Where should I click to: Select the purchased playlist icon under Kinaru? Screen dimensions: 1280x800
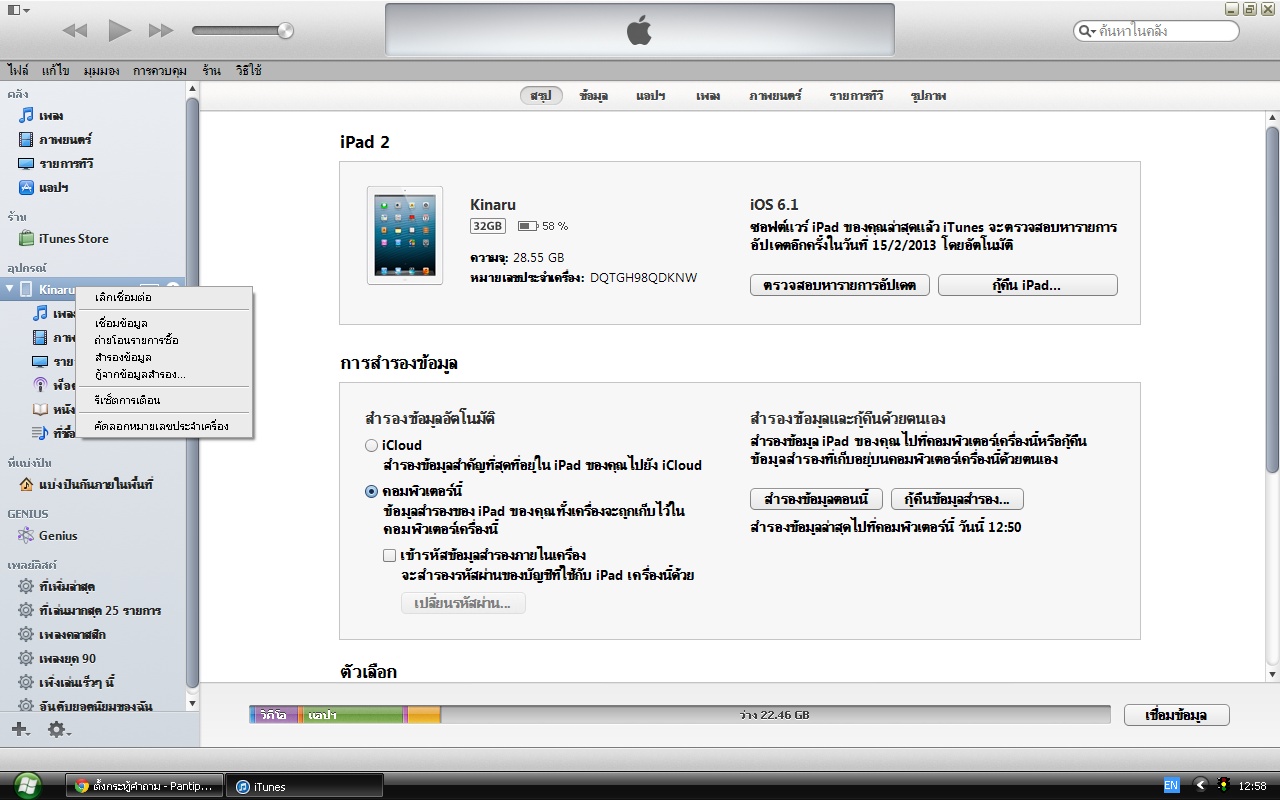click(x=40, y=433)
